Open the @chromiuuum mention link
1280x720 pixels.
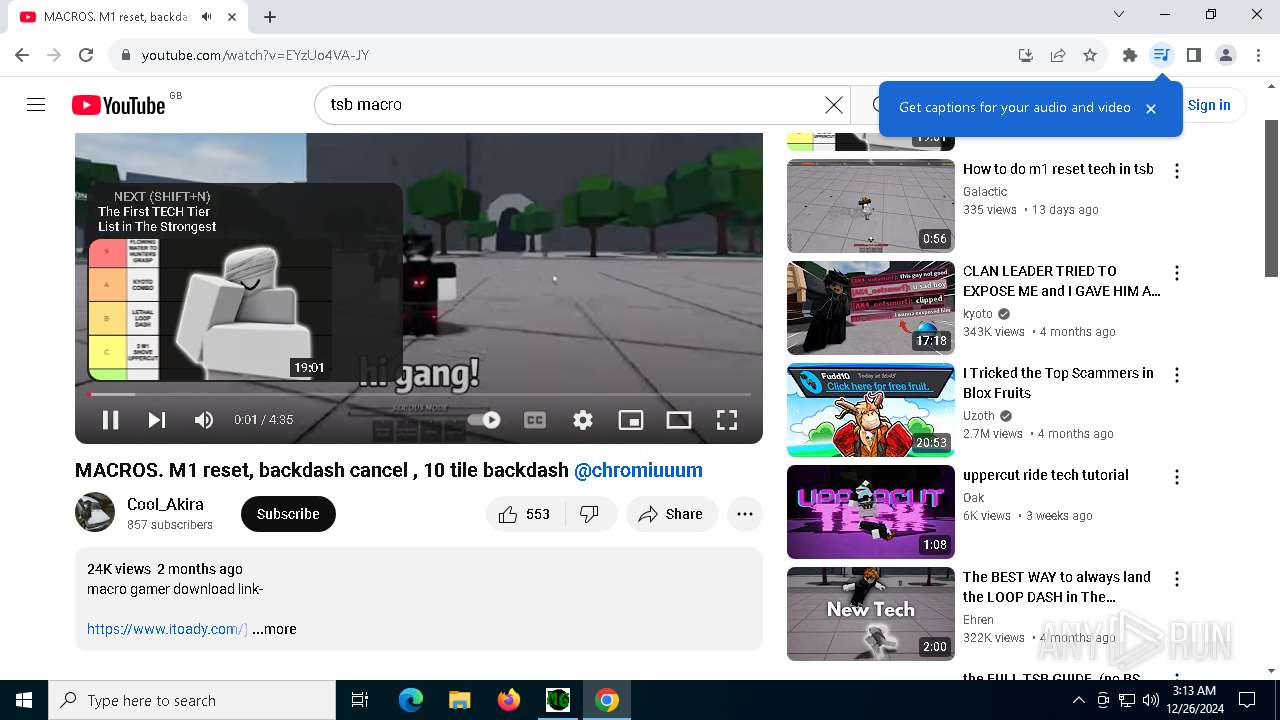[x=638, y=470]
